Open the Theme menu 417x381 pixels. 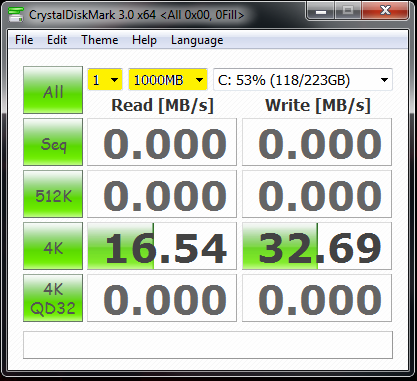point(100,40)
